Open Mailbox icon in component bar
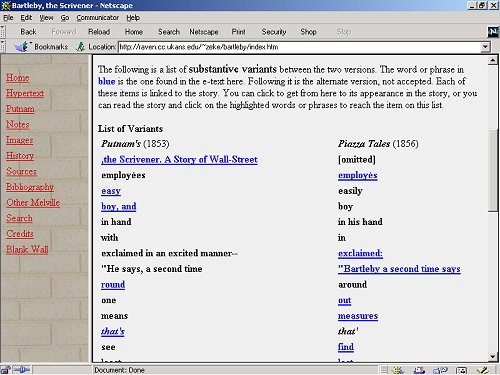Screen dimensions: 500x375 tap(419, 370)
